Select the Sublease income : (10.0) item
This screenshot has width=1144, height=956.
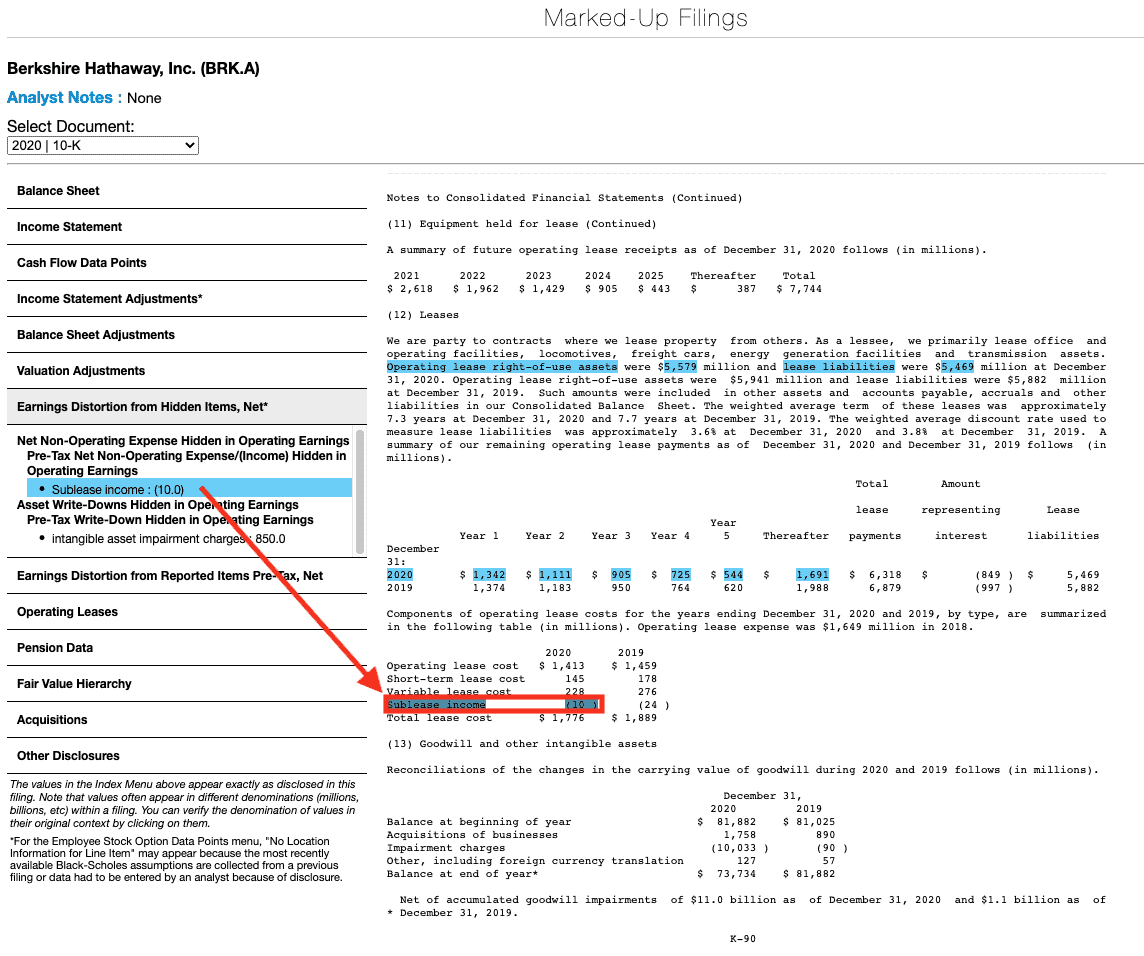[x=190, y=489]
